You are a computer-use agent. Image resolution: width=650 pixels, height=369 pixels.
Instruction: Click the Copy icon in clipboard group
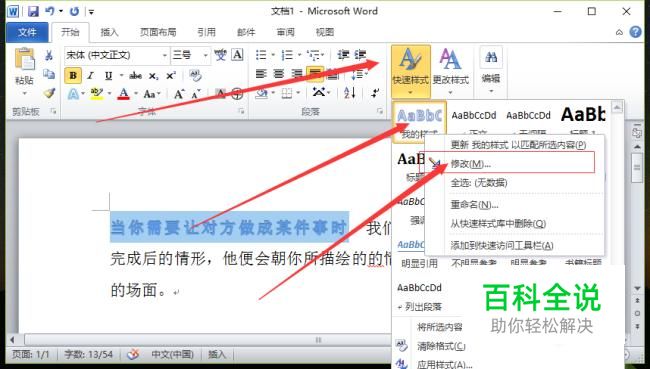coord(49,74)
